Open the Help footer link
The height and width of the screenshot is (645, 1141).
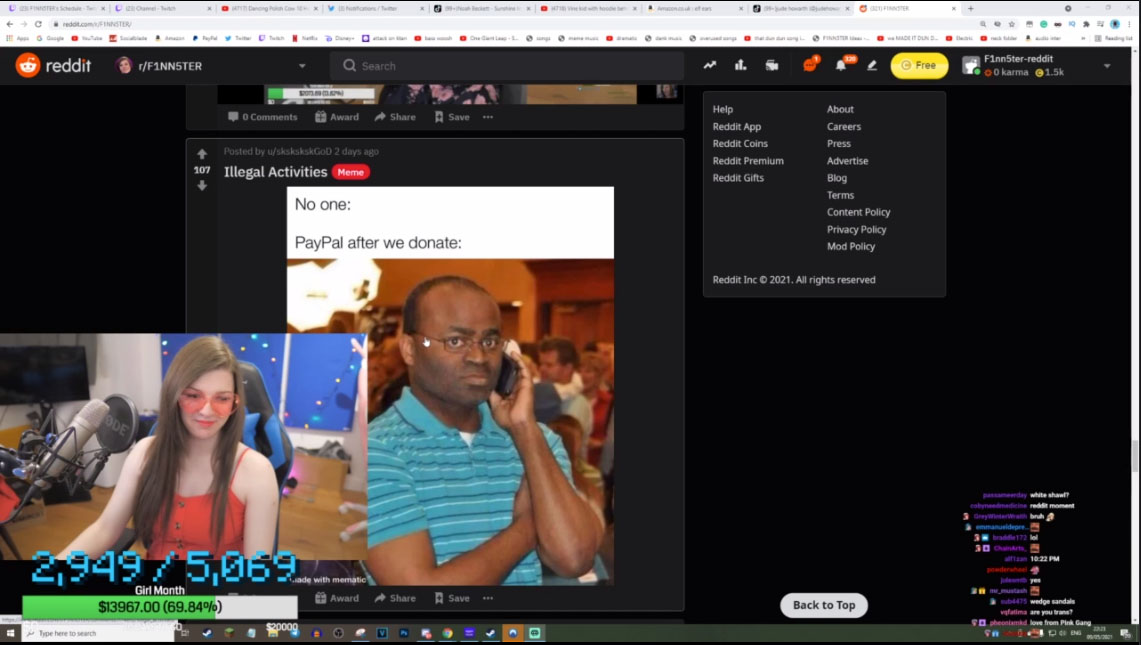pos(723,109)
